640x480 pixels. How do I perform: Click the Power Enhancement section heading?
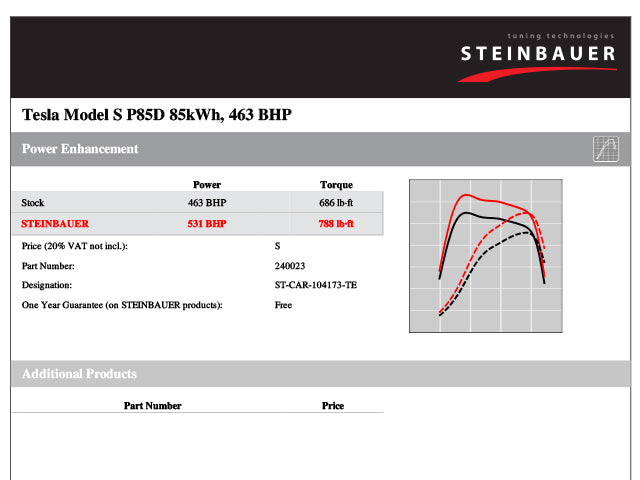pos(80,149)
